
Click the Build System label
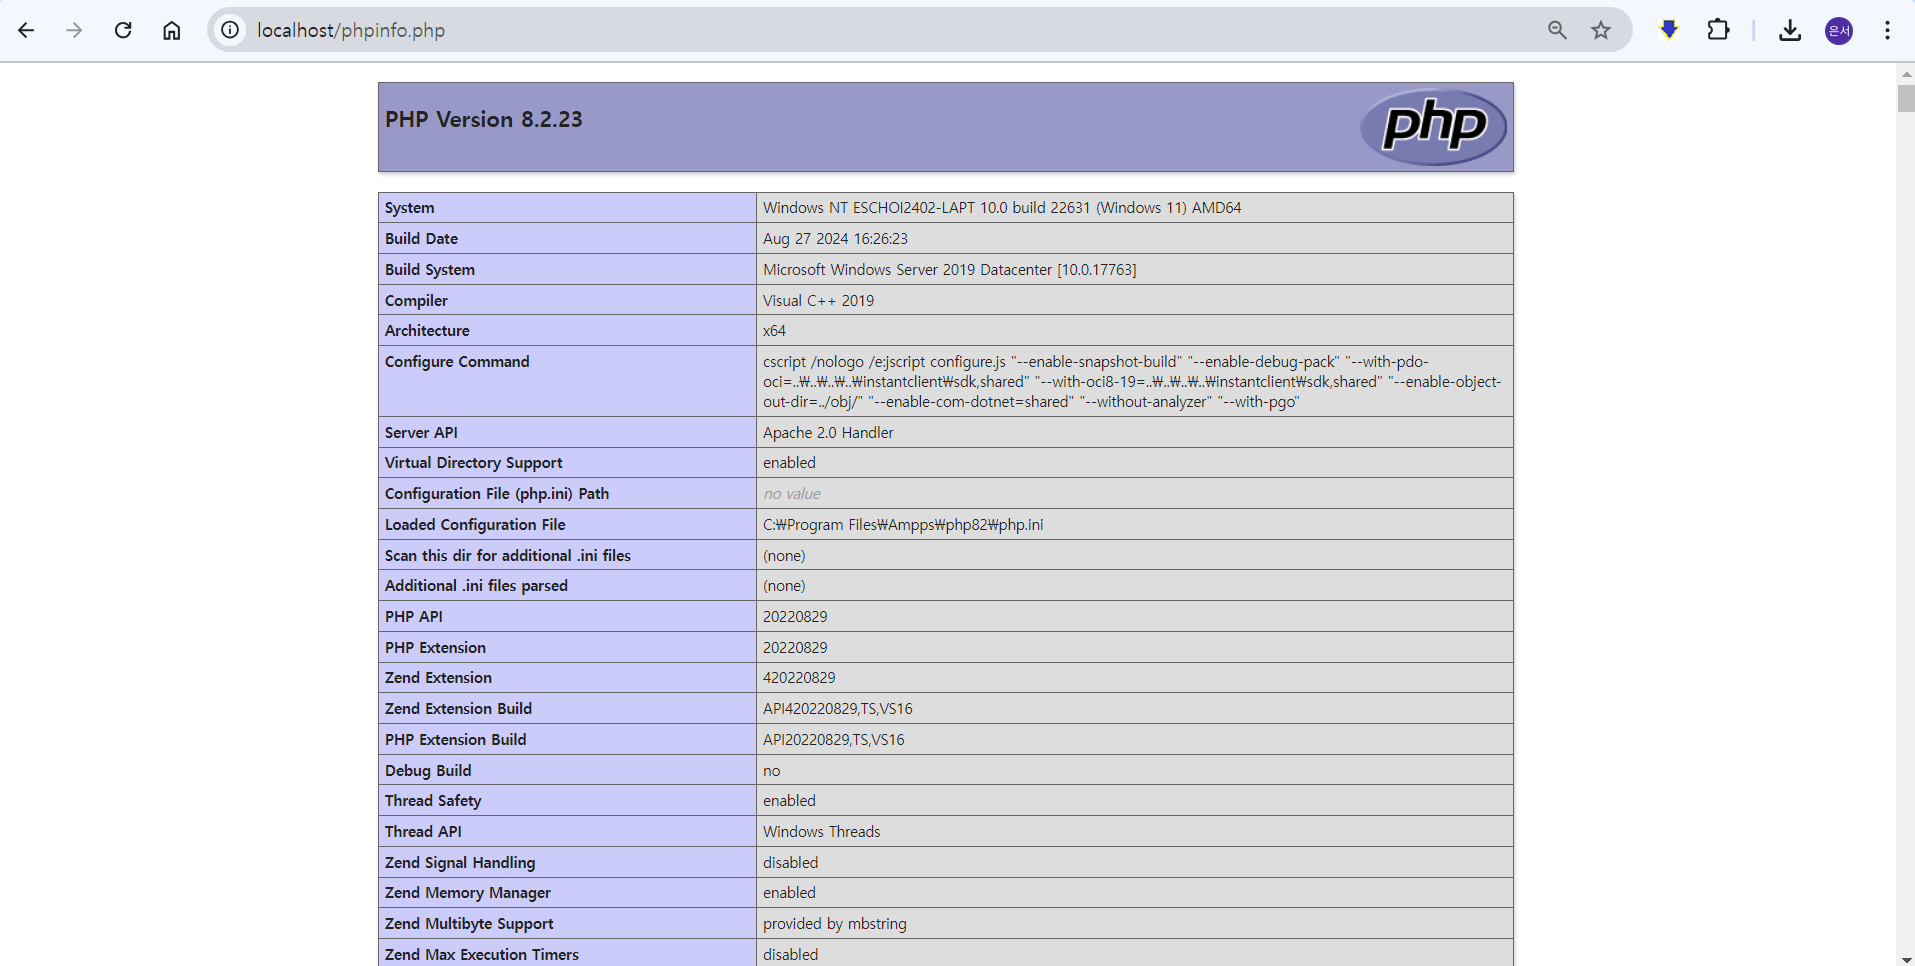point(430,270)
